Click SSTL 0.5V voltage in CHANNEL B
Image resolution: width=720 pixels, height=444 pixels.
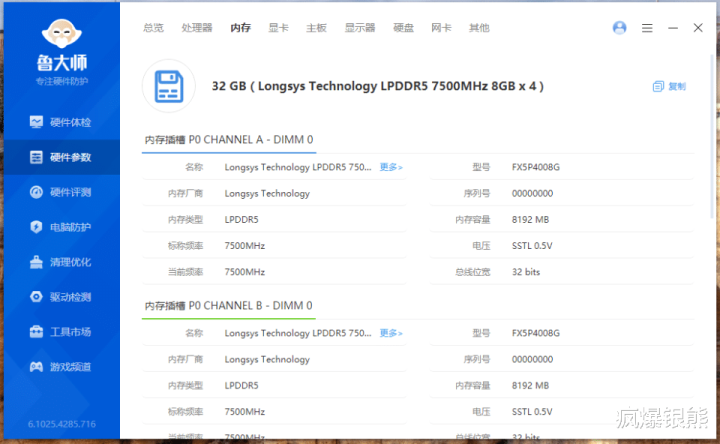click(532, 411)
